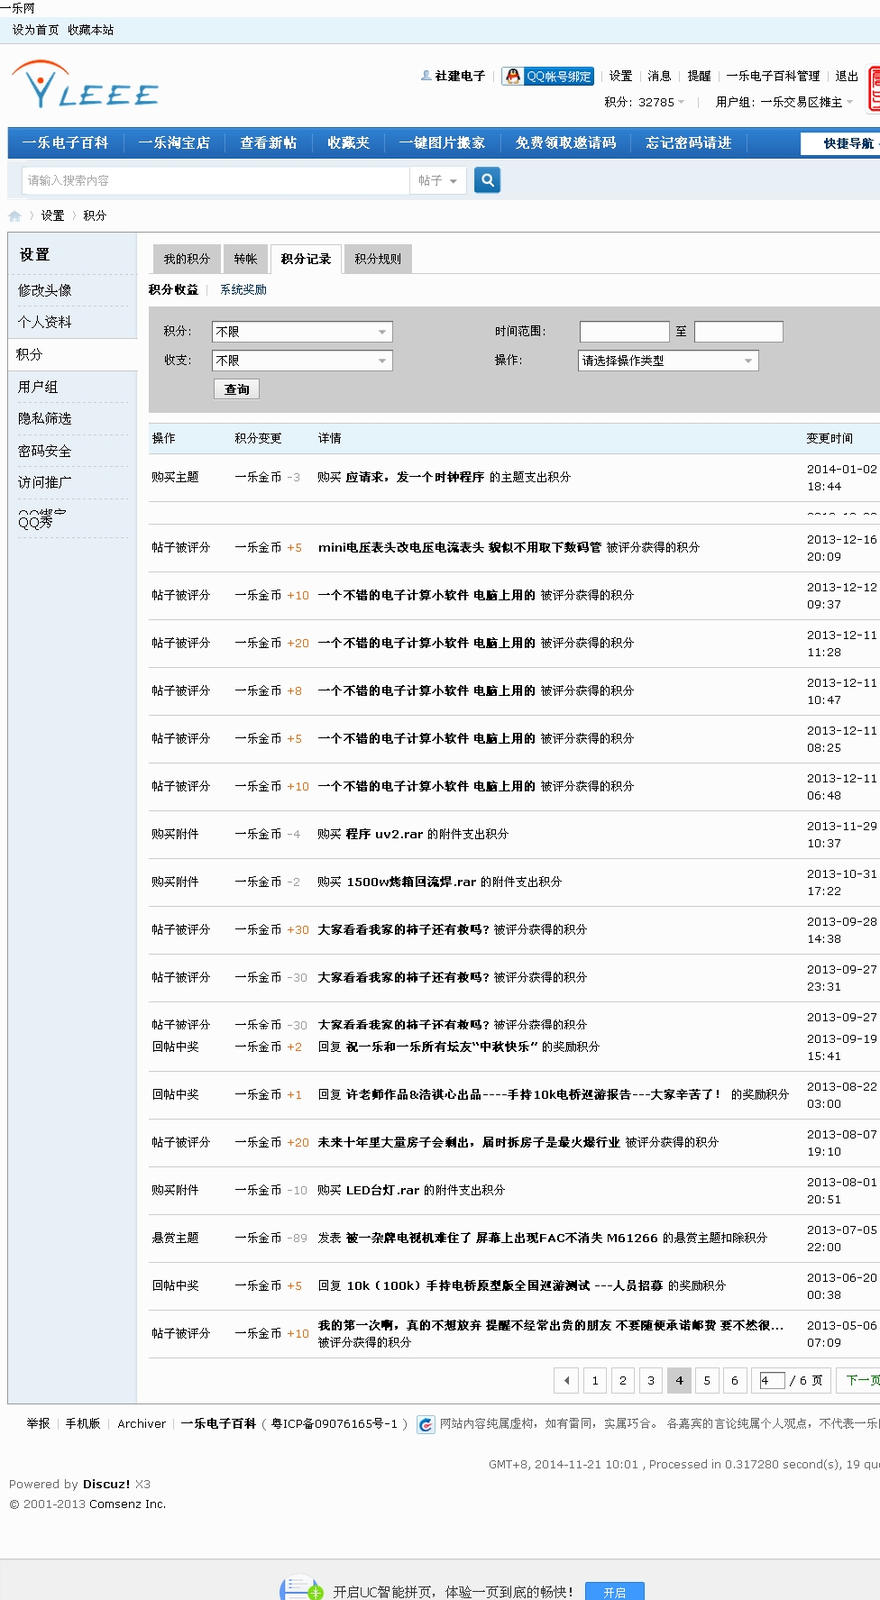Screen dimensions: 880x1600
Task: Click 设为首页 link
Action: click(x=35, y=30)
